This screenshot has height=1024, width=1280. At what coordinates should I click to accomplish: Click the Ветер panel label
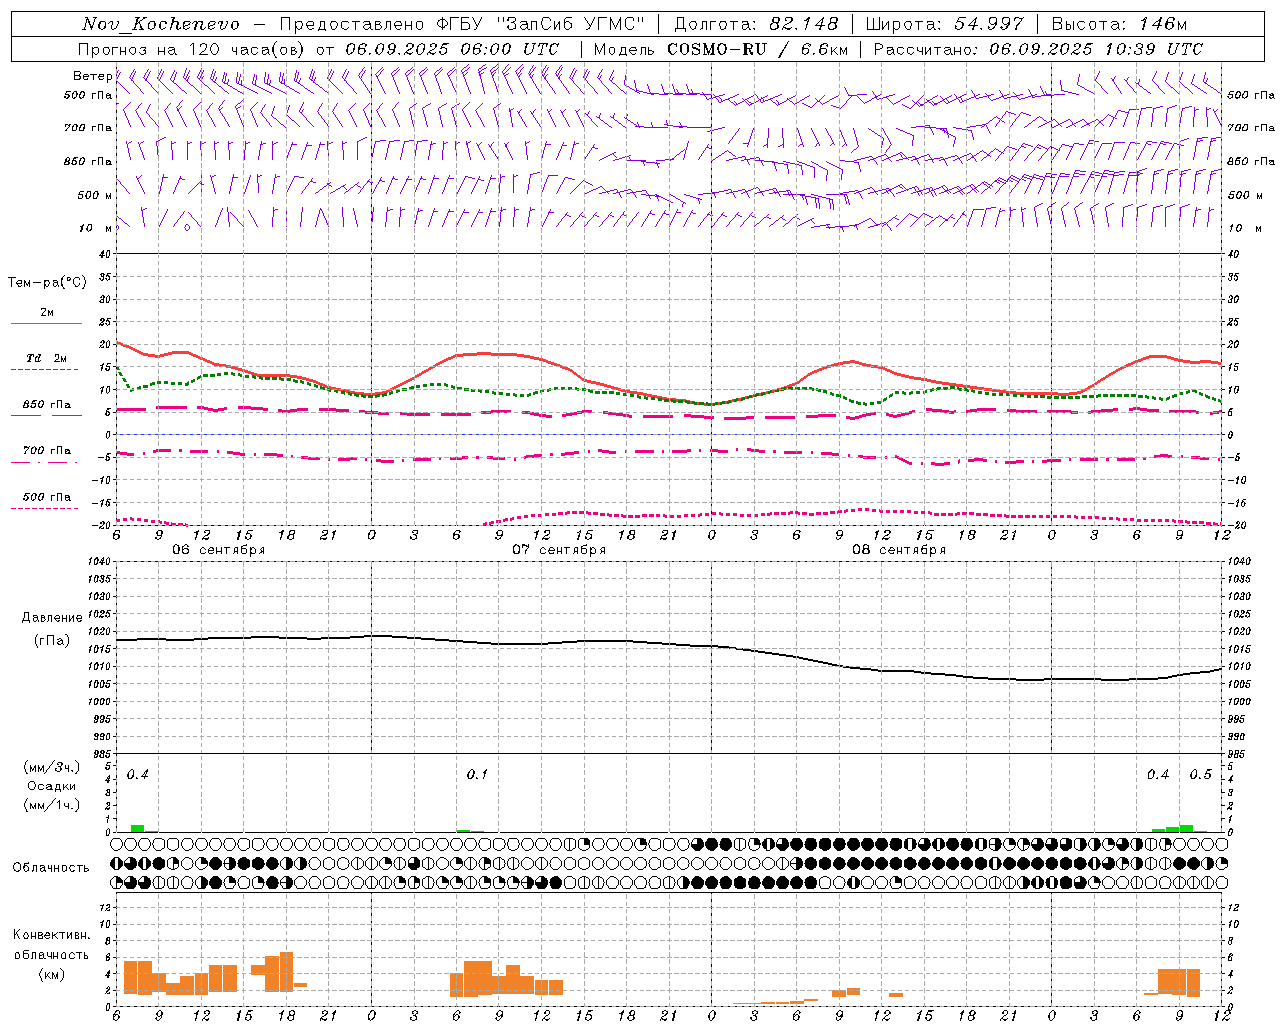93,76
